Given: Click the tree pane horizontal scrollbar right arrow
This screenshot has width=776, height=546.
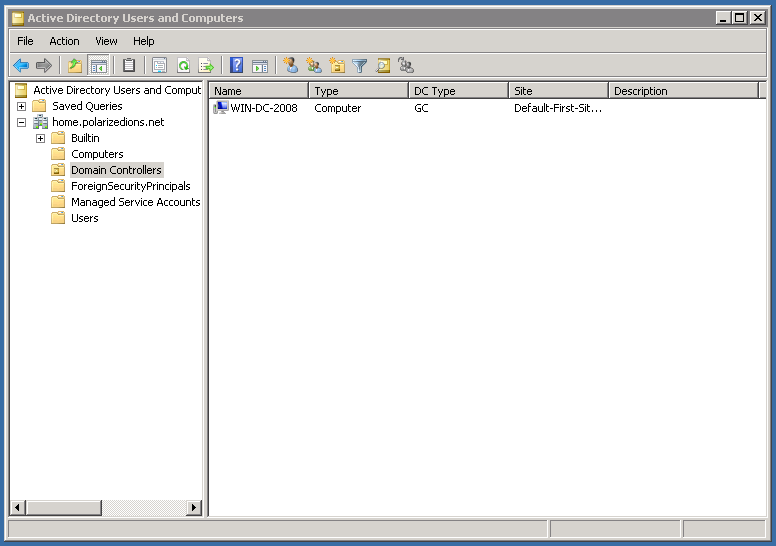Looking at the screenshot, I should (194, 508).
